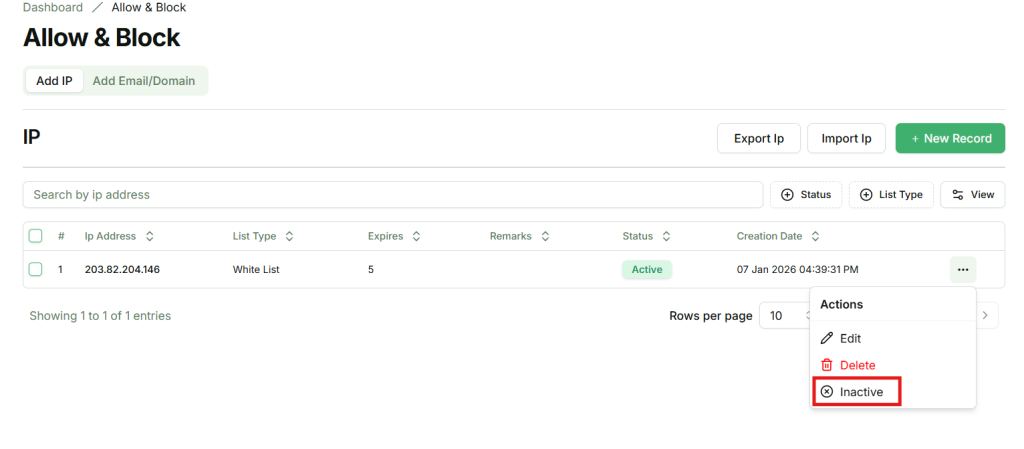Image resolution: width=1024 pixels, height=449 pixels.
Task: Set the record to Inactive
Action: (x=860, y=392)
